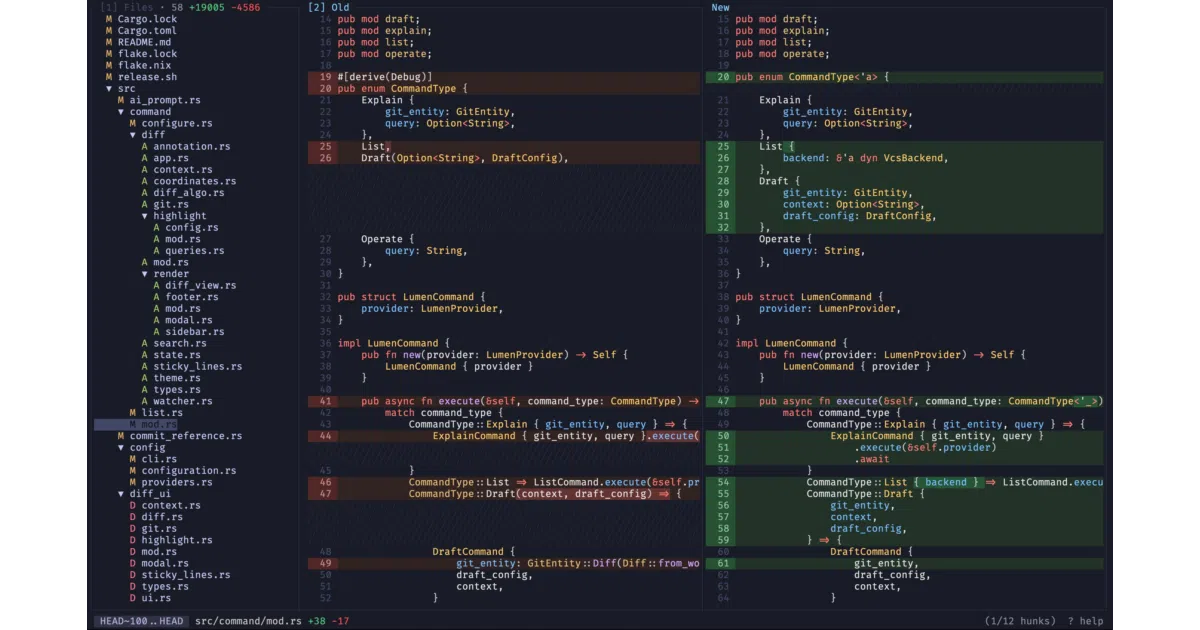
Task: Click the M status marker beside release.sh
Action: [x=109, y=77]
